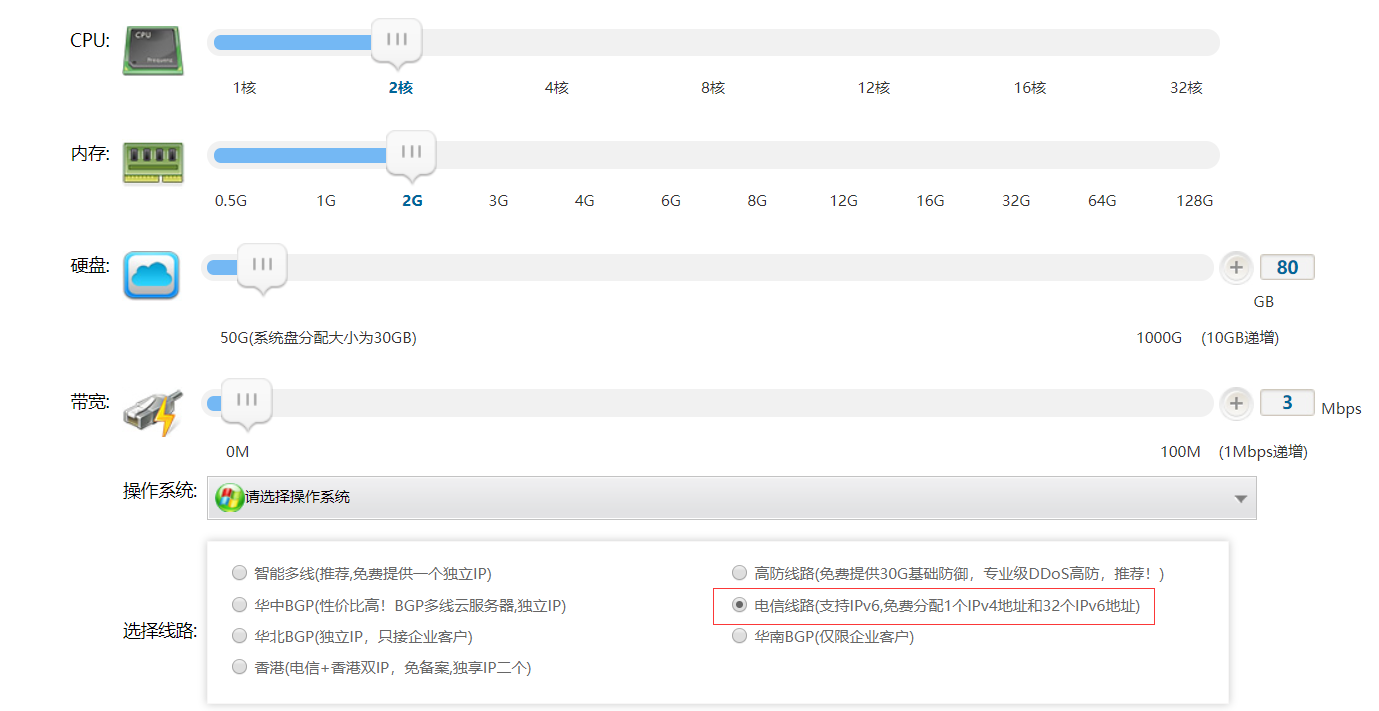Click the 4核 label on CPU scale

(x=557, y=87)
